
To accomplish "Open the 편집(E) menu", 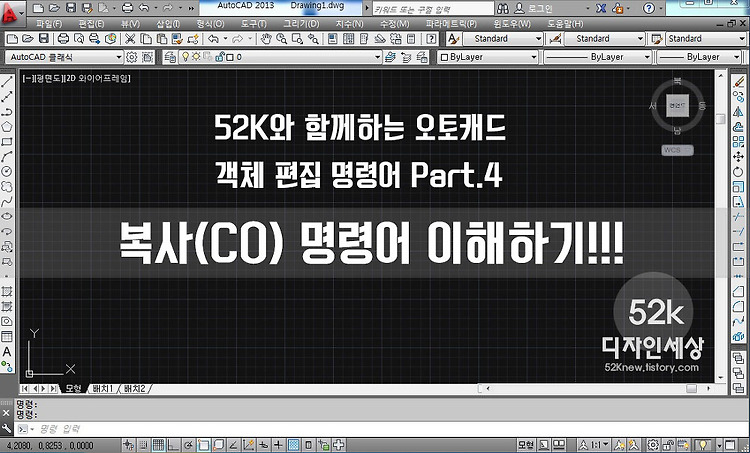I will tap(91, 24).
